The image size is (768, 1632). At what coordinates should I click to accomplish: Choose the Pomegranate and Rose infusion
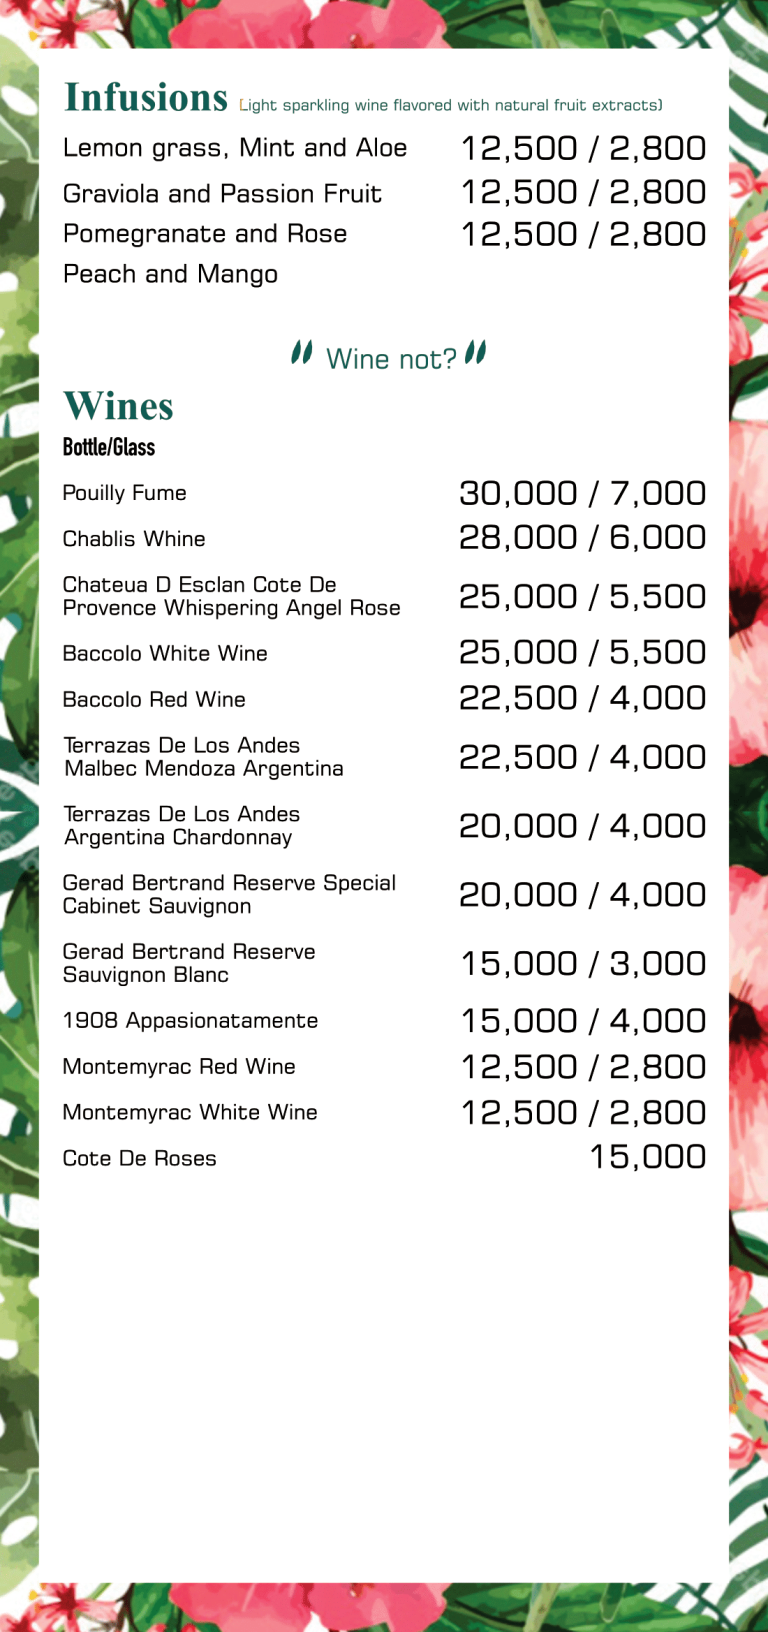point(205,234)
